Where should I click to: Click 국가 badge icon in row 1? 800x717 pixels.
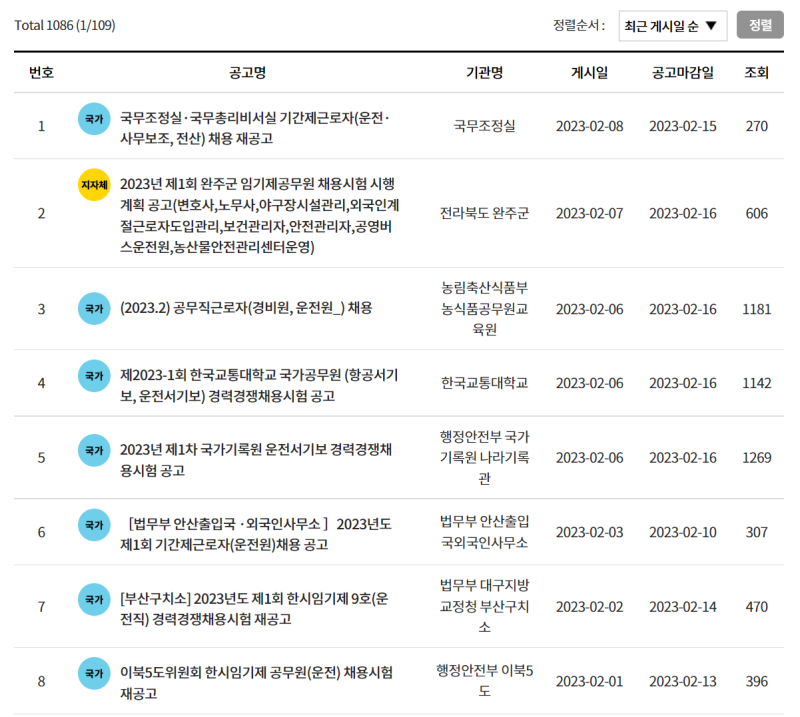point(94,119)
